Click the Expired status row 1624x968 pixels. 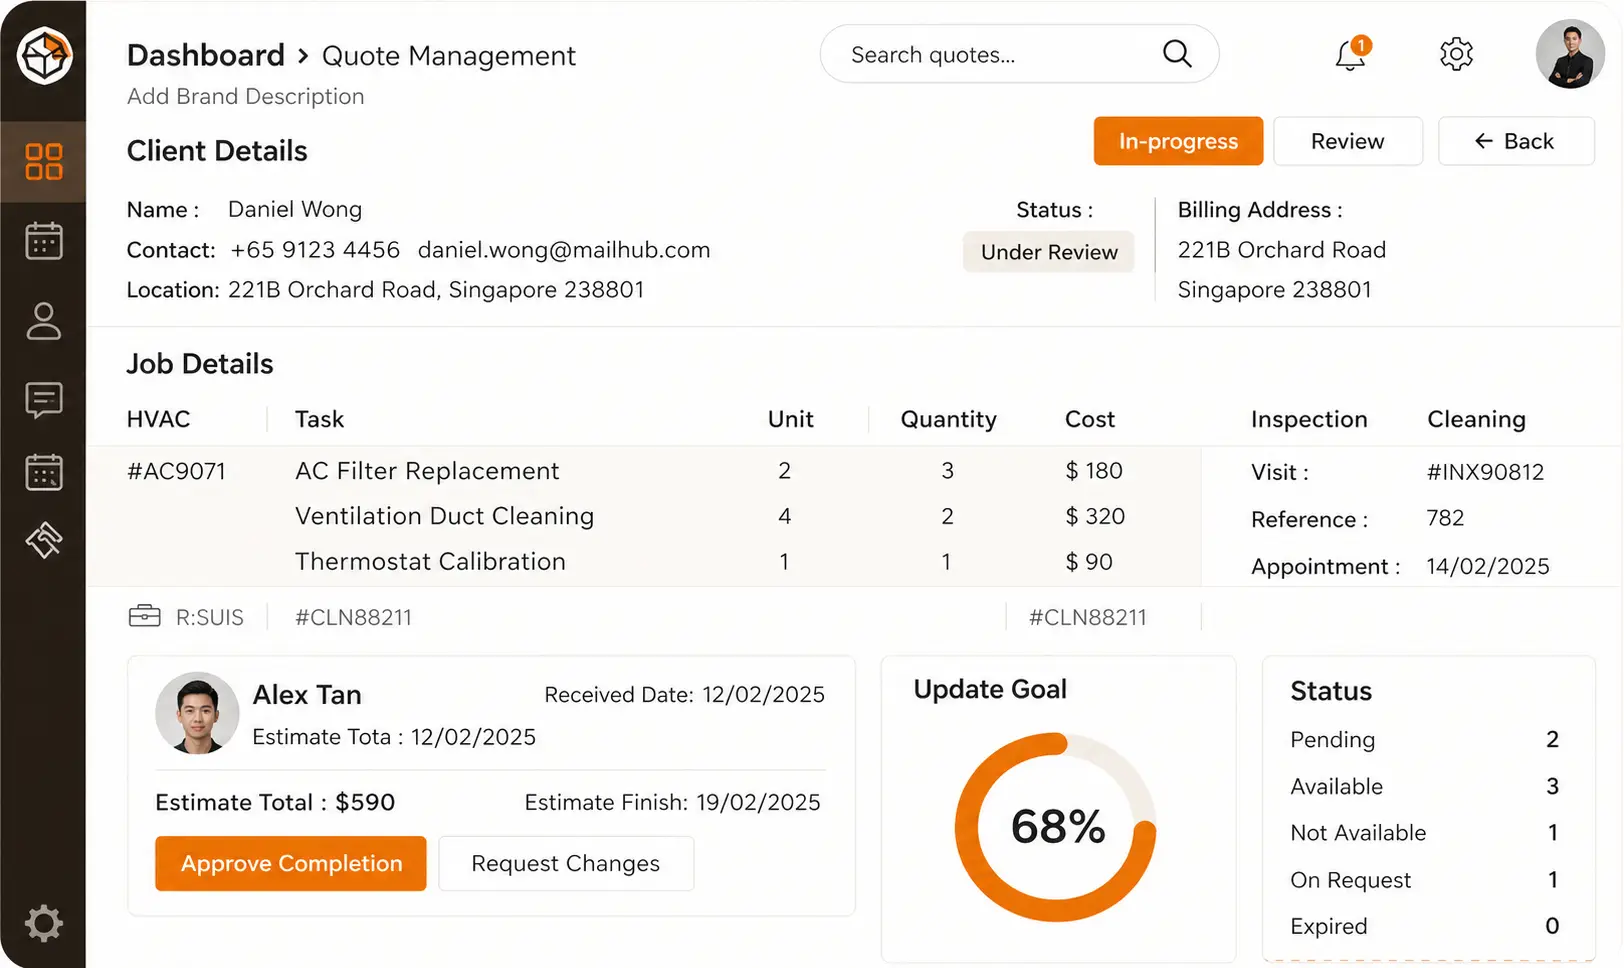[x=1425, y=926]
